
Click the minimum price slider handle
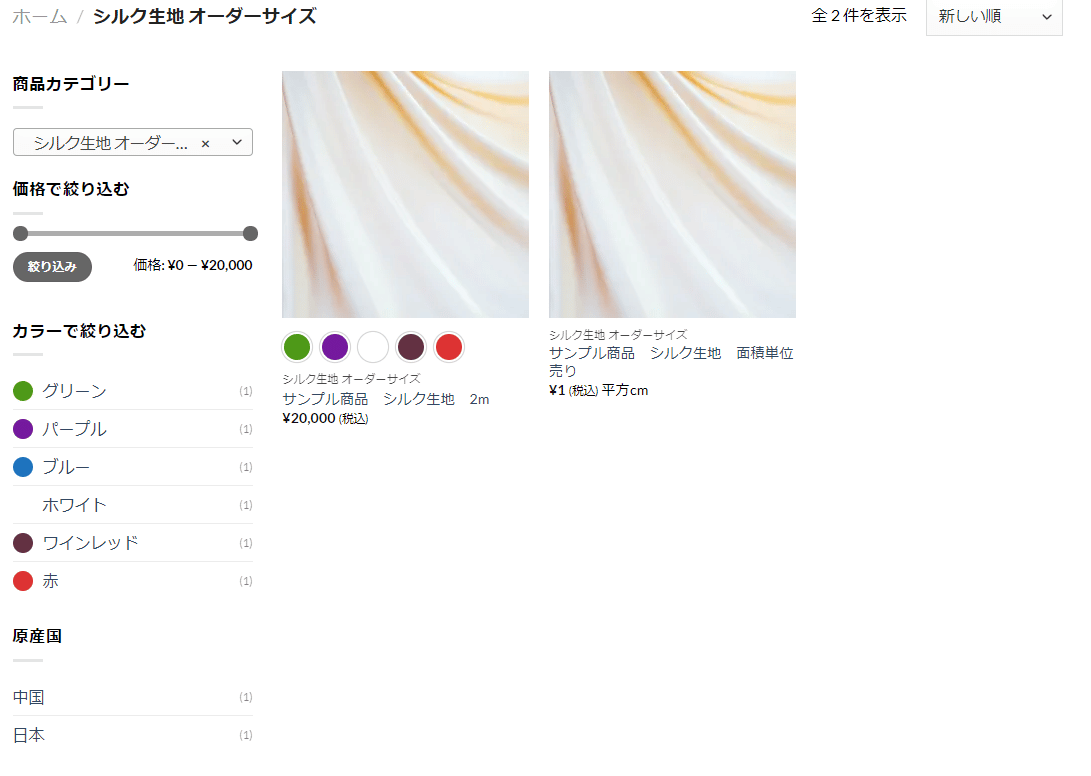click(x=20, y=234)
